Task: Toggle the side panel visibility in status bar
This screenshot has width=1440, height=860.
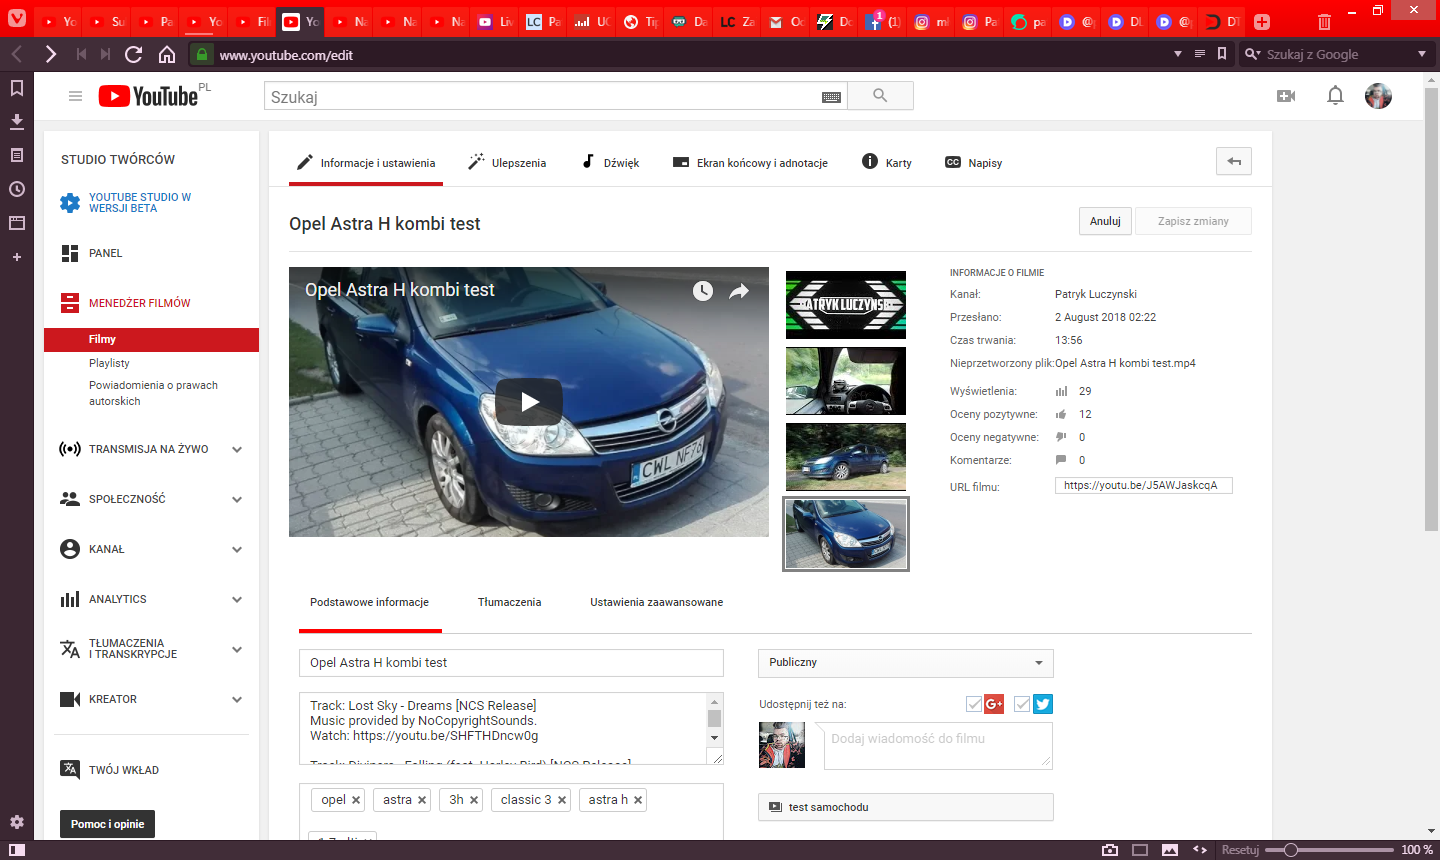Action: click(17, 850)
